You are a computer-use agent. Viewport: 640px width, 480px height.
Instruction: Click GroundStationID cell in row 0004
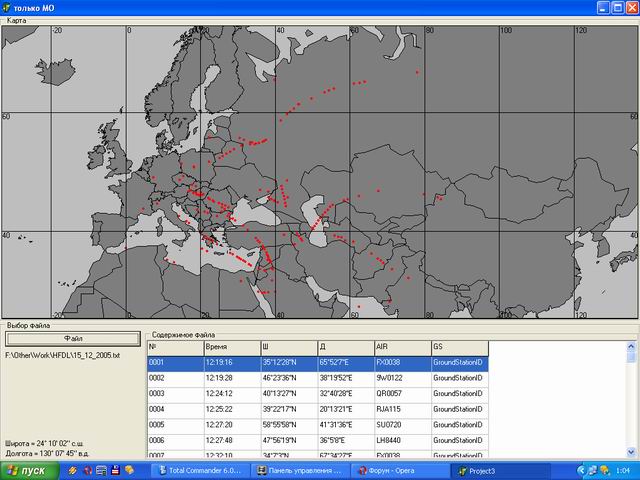tap(460, 409)
